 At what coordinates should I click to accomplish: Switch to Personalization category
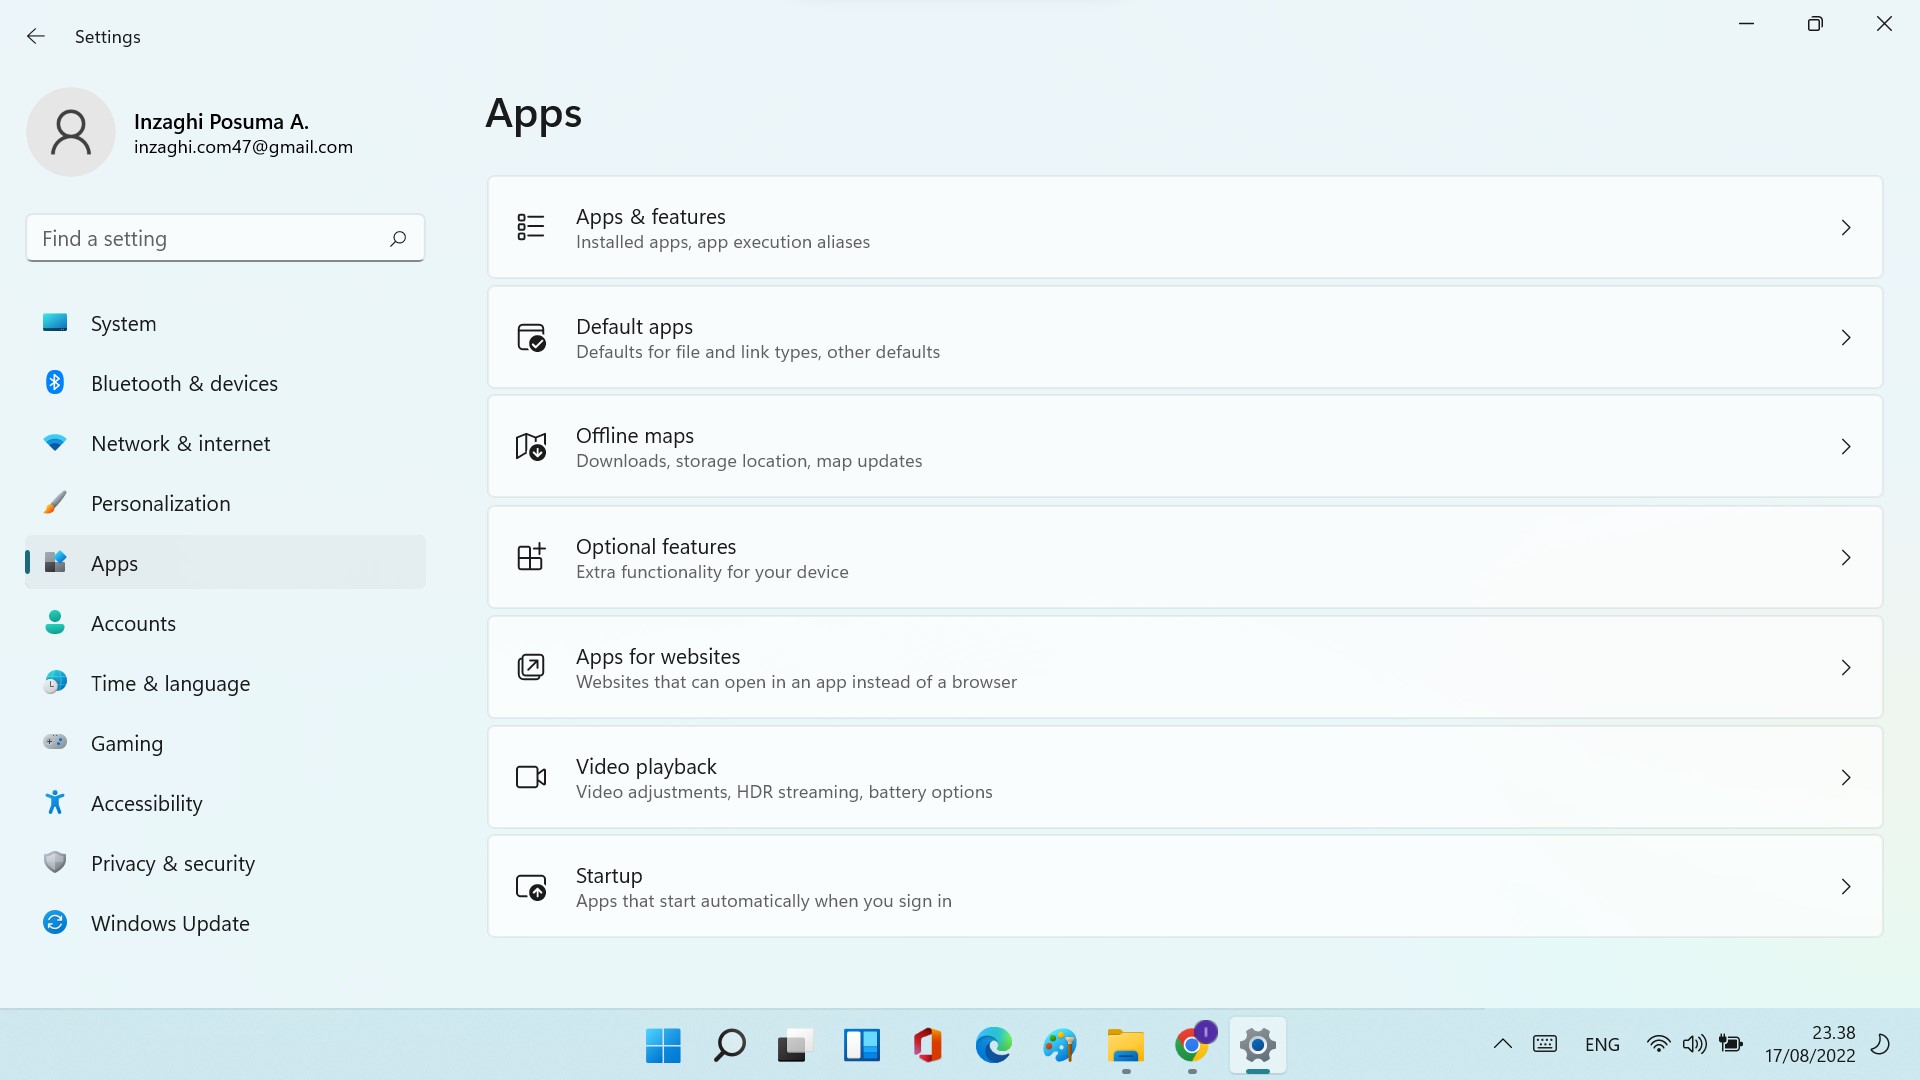coord(160,504)
